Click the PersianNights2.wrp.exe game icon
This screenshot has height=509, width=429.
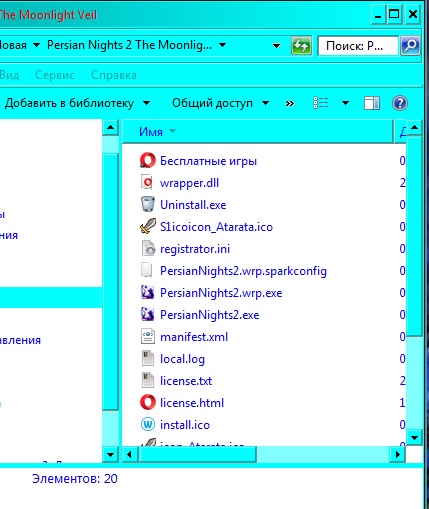click(x=148, y=292)
